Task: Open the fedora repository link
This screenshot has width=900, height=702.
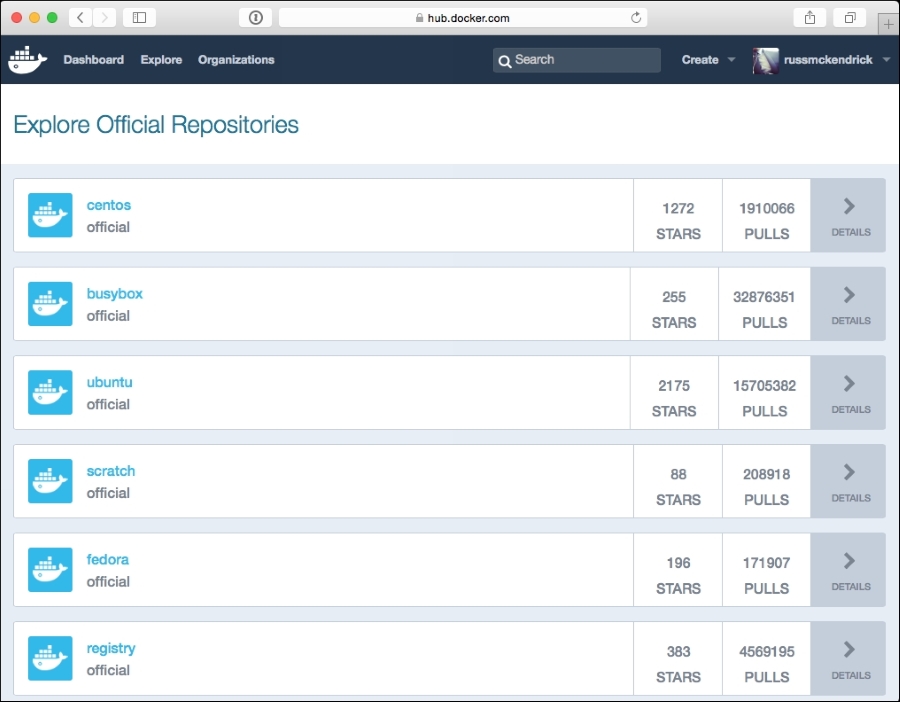Action: click(108, 560)
